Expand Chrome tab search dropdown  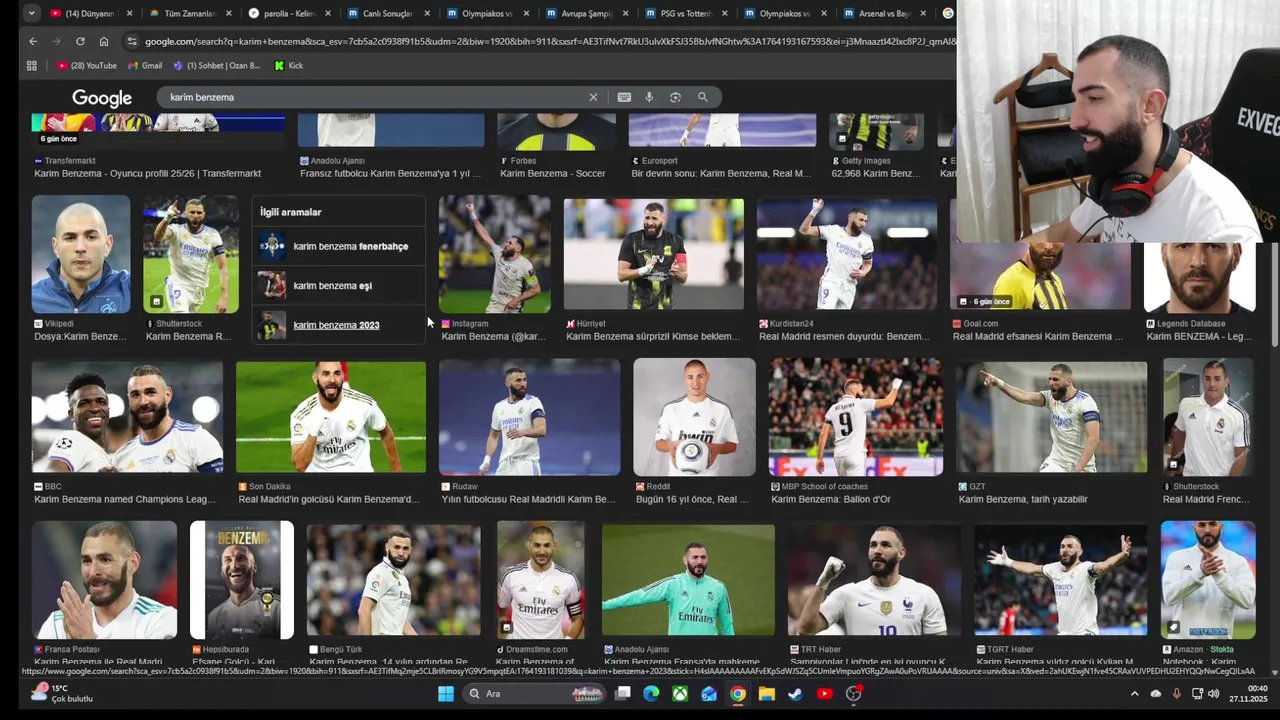pyautogui.click(x=32, y=13)
